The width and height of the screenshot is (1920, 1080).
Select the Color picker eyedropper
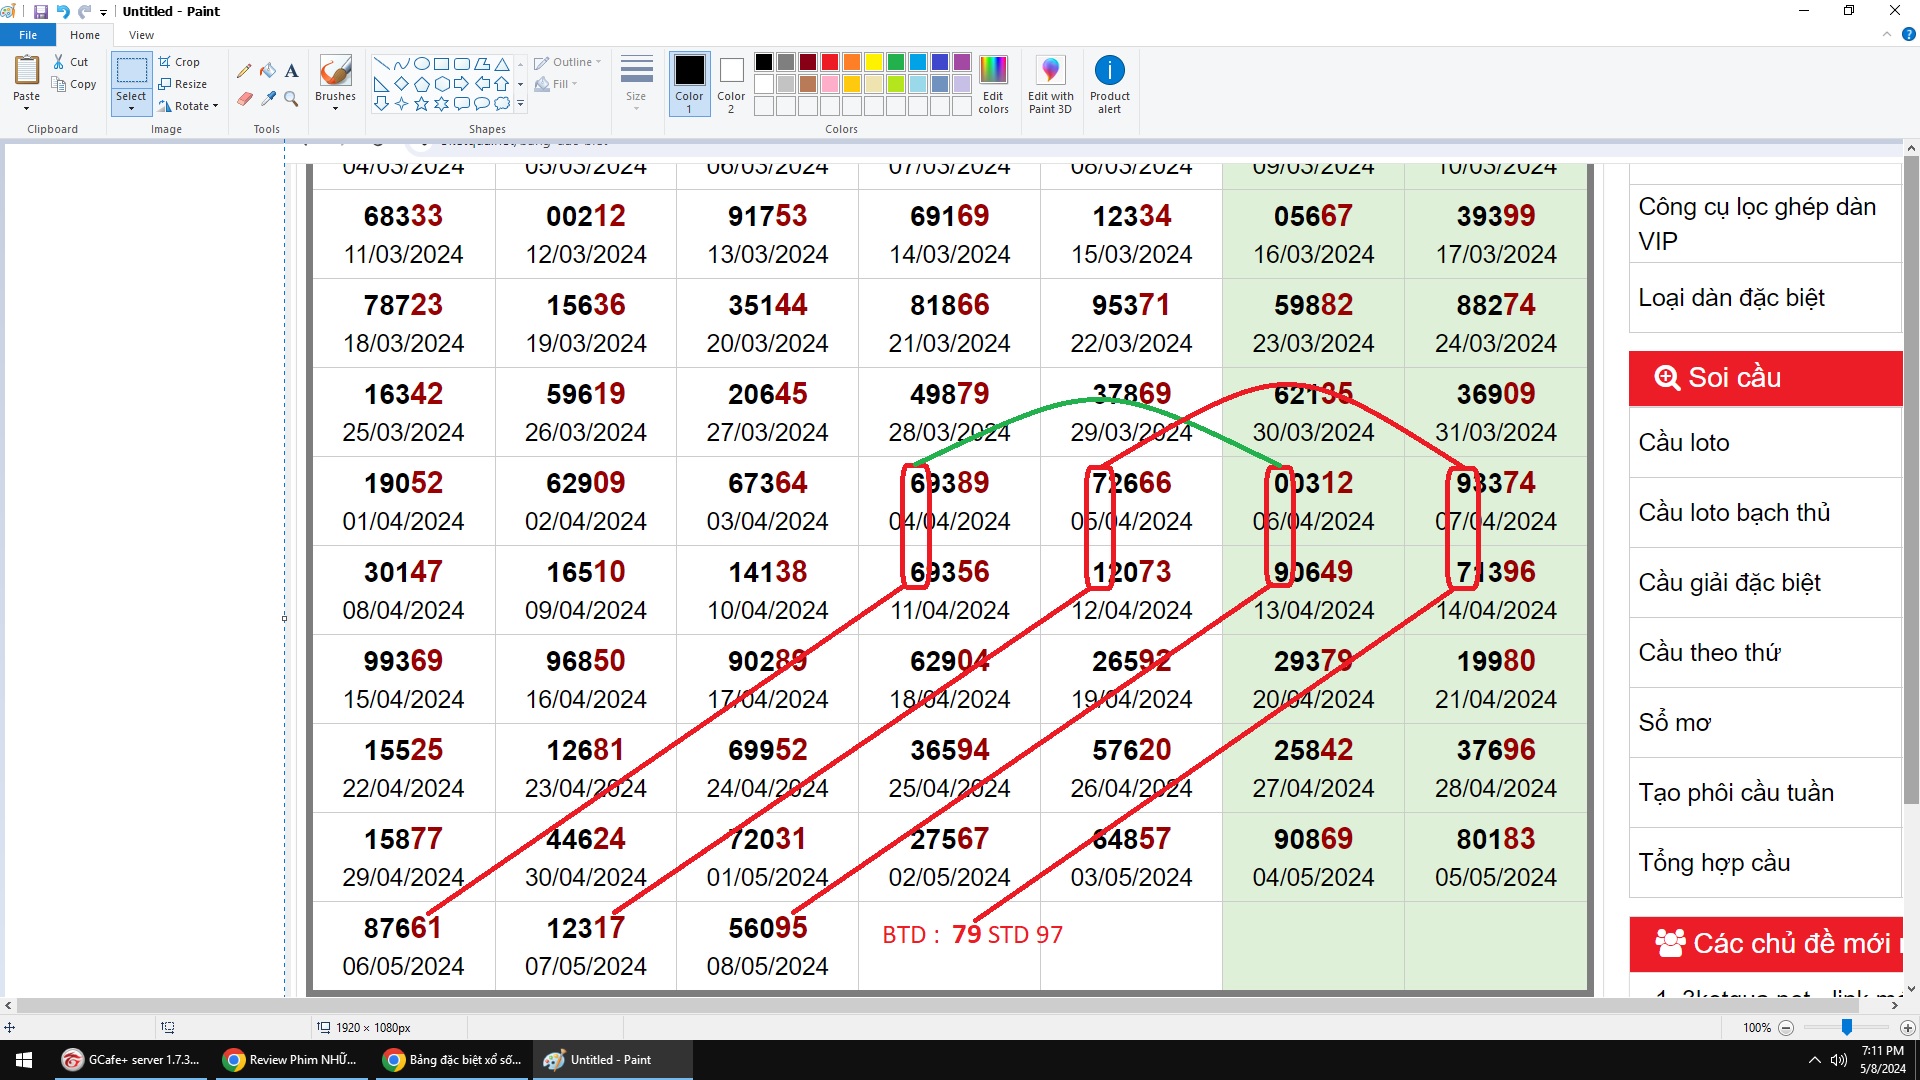[x=268, y=98]
